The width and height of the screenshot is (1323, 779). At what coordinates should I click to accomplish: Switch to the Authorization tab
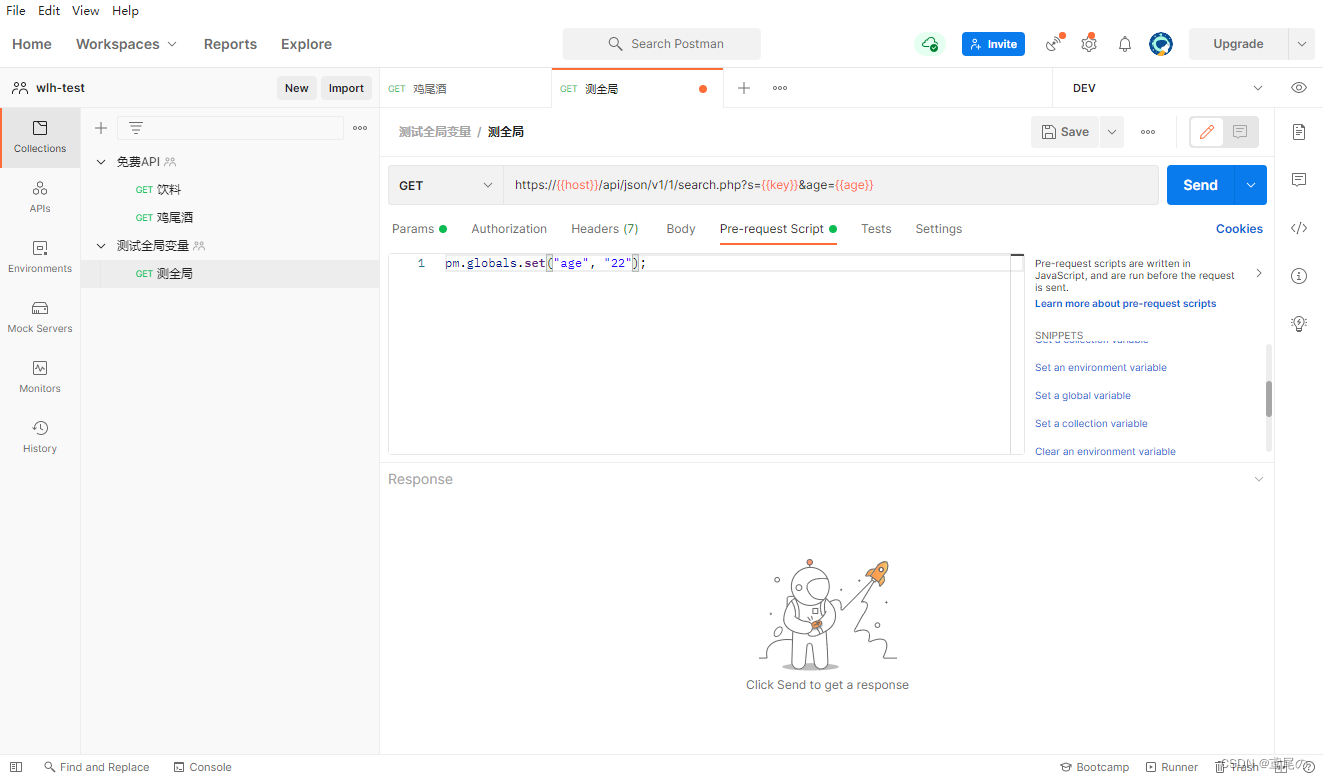(x=509, y=229)
